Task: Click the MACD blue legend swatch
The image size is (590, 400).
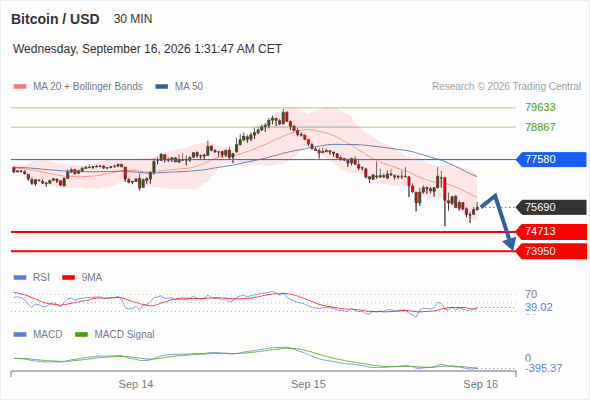Action: click(20, 334)
